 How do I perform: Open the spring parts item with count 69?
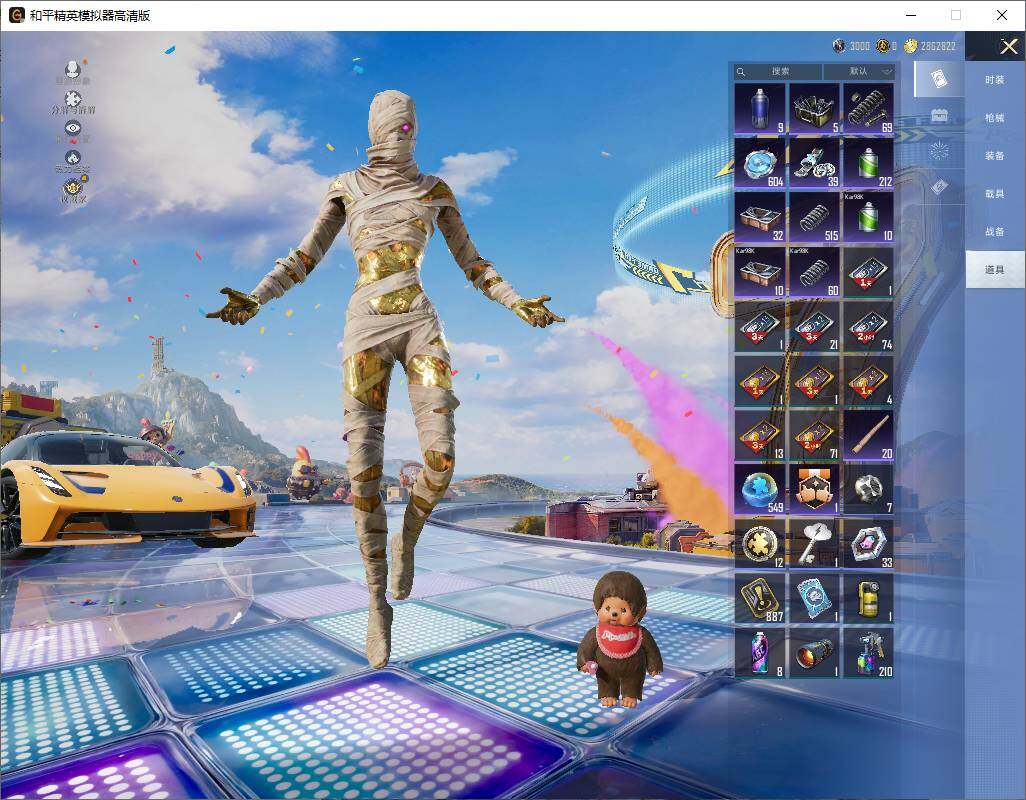[868, 109]
